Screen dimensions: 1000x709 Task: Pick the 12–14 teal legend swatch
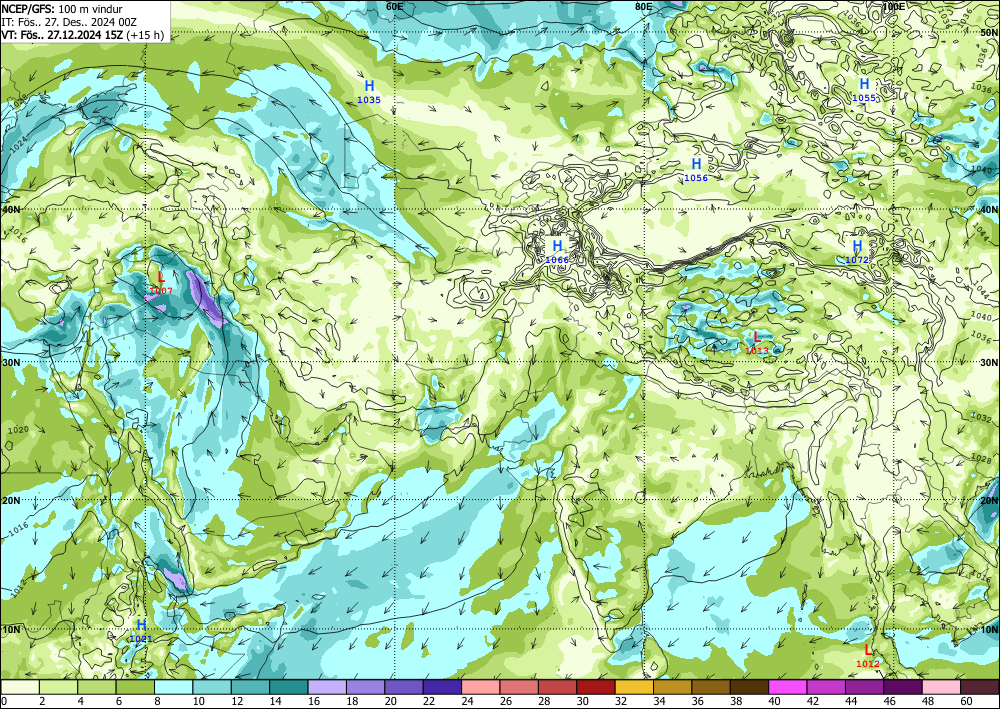pyautogui.click(x=250, y=687)
